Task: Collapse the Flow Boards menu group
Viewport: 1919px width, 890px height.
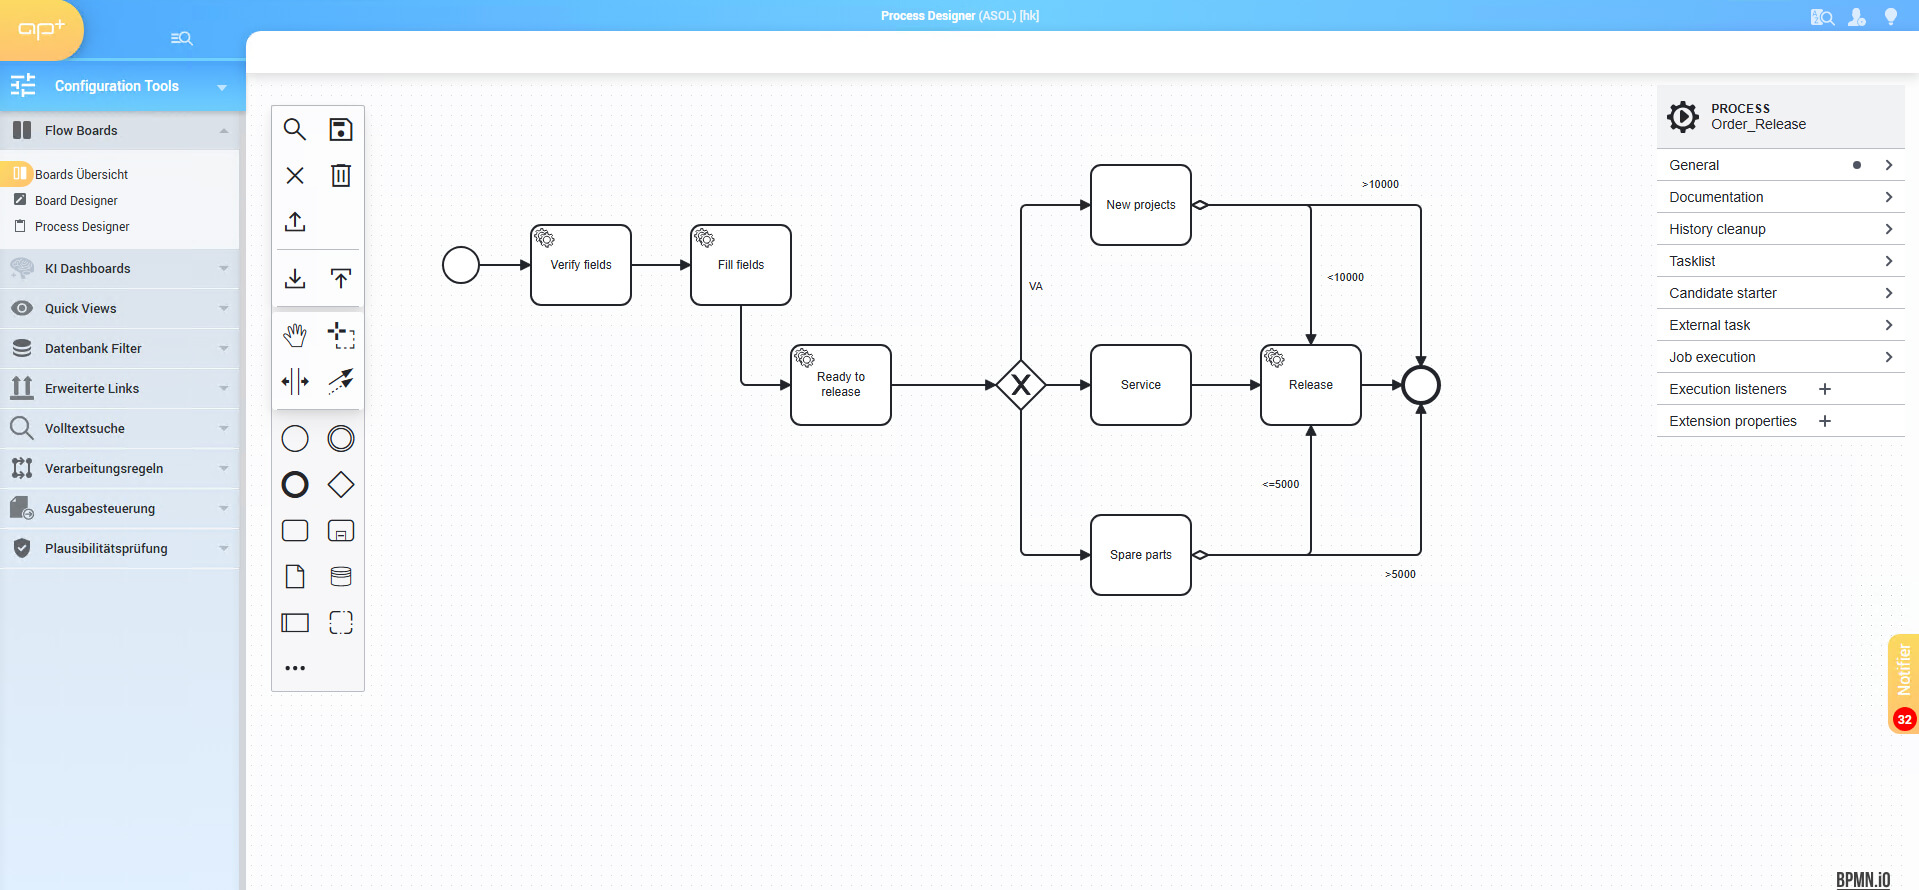Action: click(120, 130)
